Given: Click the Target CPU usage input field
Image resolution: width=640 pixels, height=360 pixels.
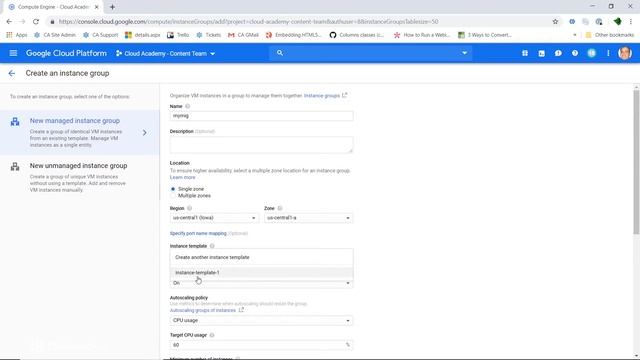Looking at the screenshot, I should 261,345.
